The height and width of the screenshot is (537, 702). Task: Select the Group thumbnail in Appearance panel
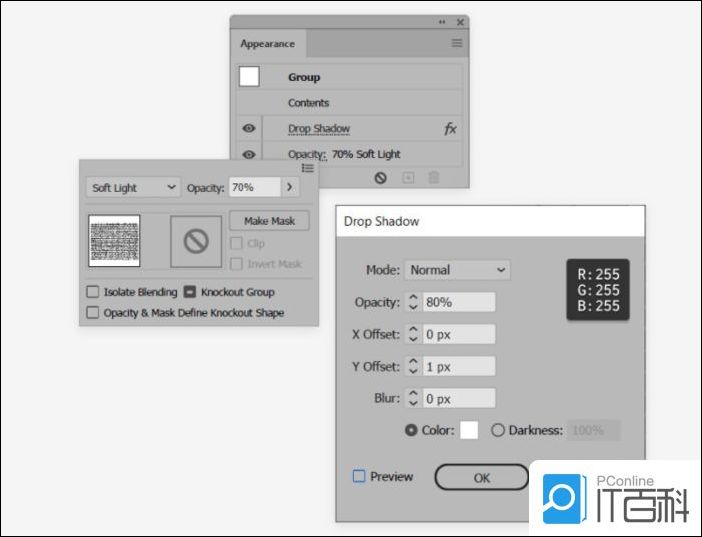coord(249,76)
